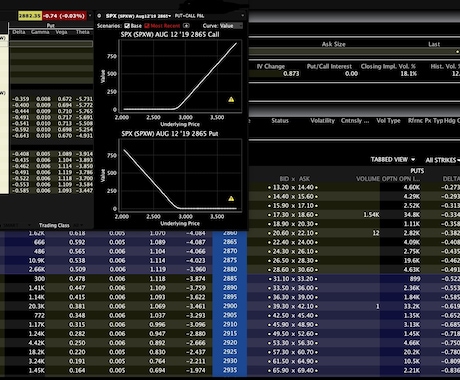Click the PUTS section header
Image resolution: width=460 pixels, height=380 pixels.
tap(417, 171)
